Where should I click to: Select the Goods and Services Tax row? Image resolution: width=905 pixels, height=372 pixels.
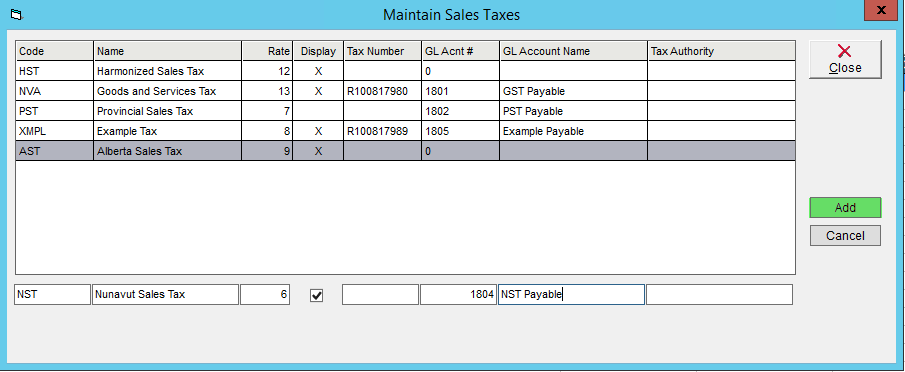tap(405, 91)
